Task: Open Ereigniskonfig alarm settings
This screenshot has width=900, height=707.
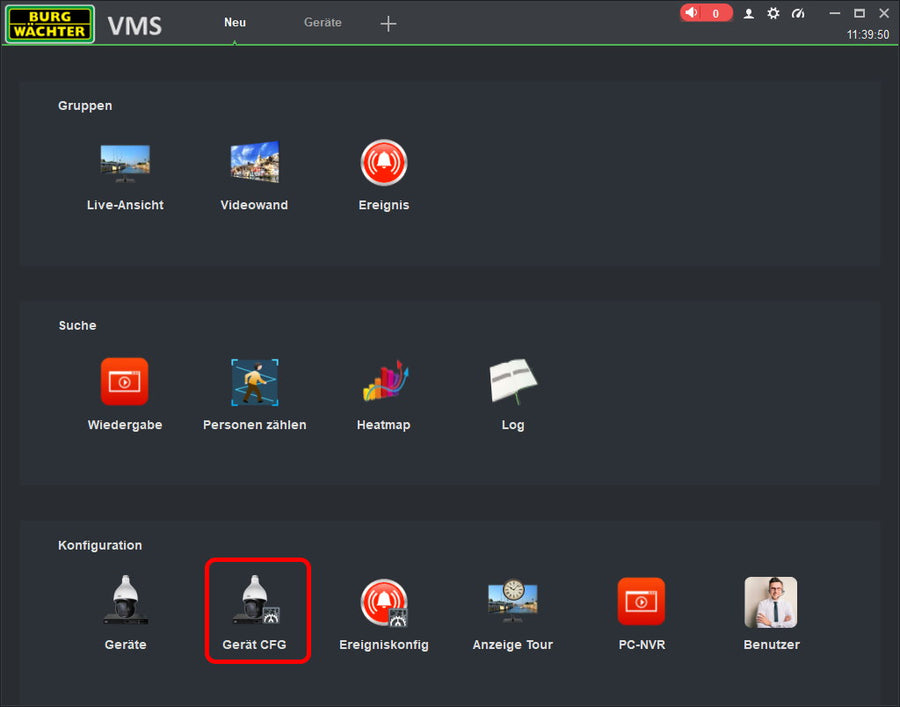Action: point(384,602)
